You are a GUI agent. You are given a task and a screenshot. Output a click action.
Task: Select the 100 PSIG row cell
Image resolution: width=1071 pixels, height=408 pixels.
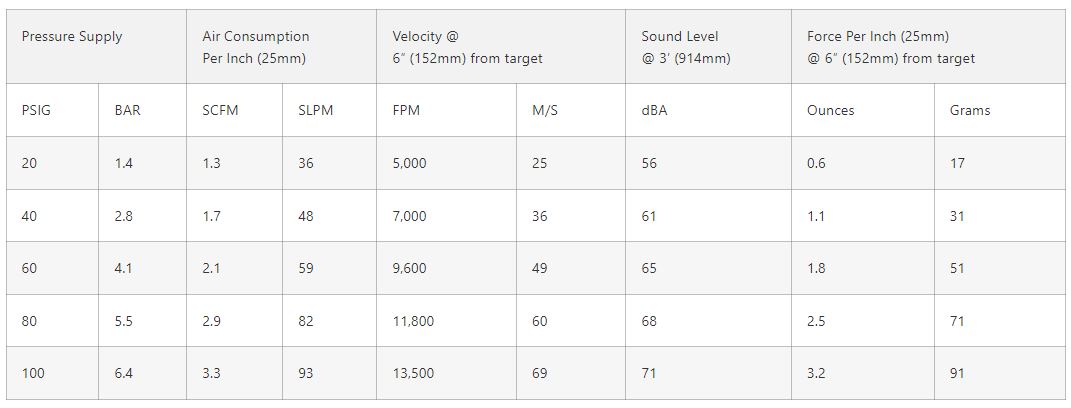click(x=33, y=373)
